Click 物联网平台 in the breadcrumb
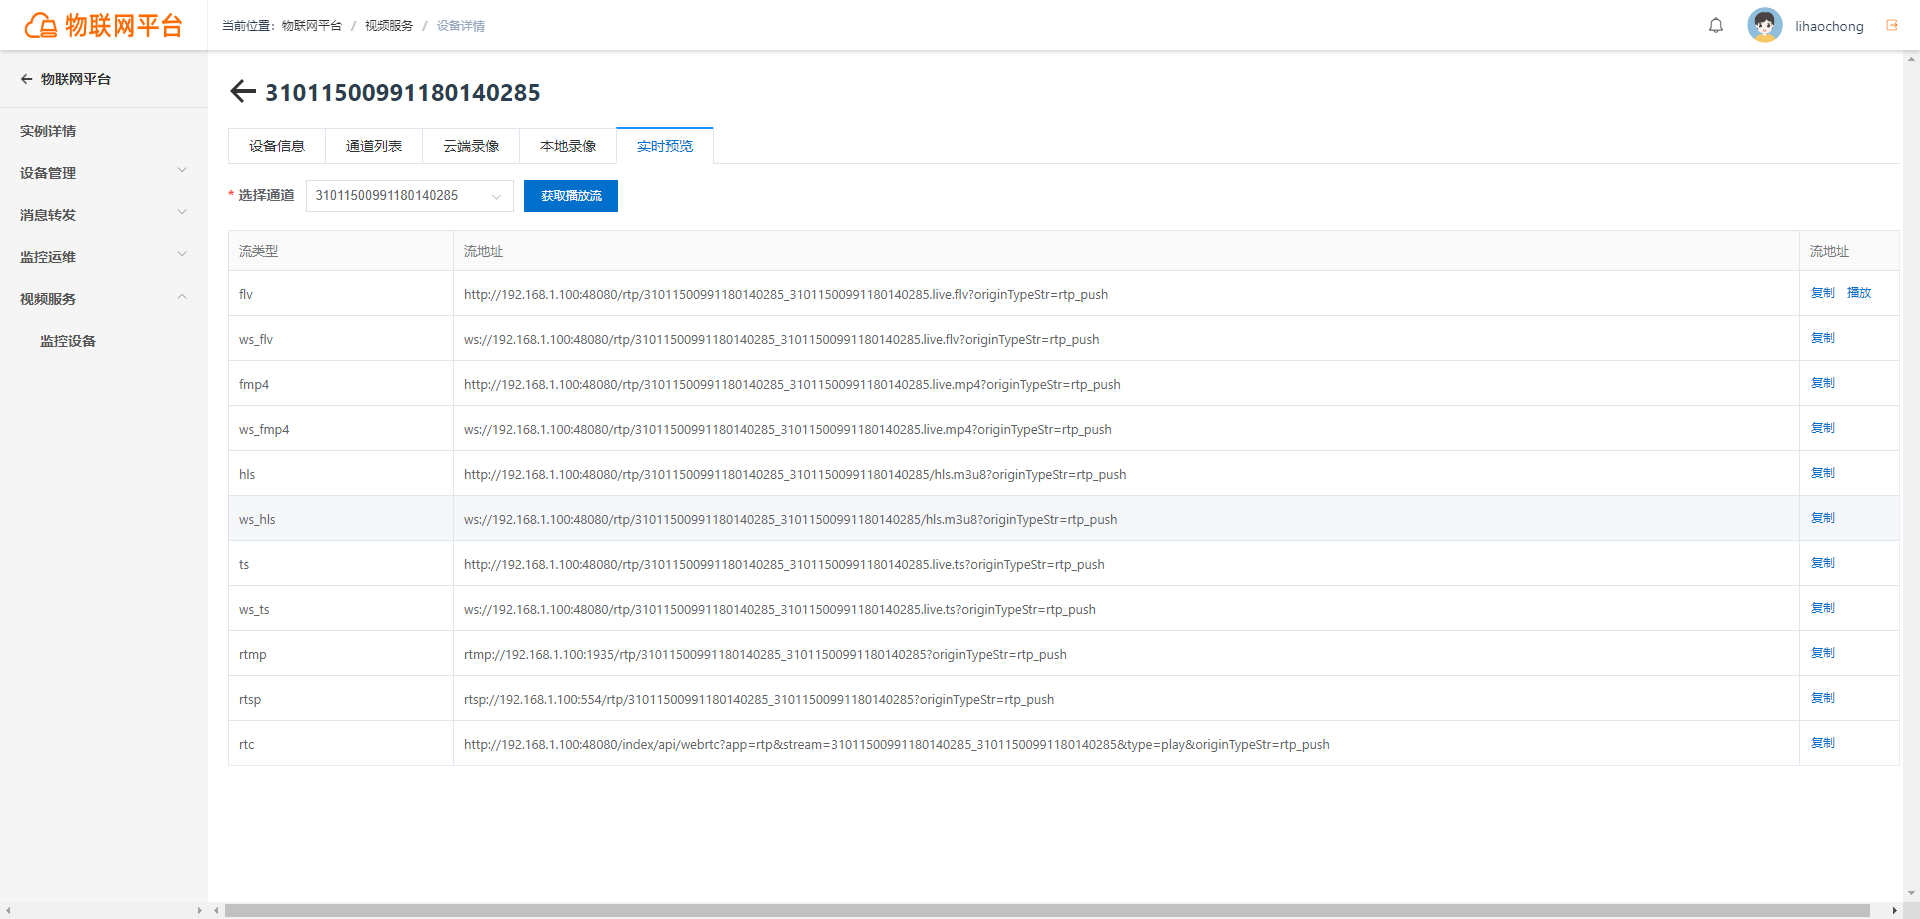The height and width of the screenshot is (919, 1920). tap(311, 26)
